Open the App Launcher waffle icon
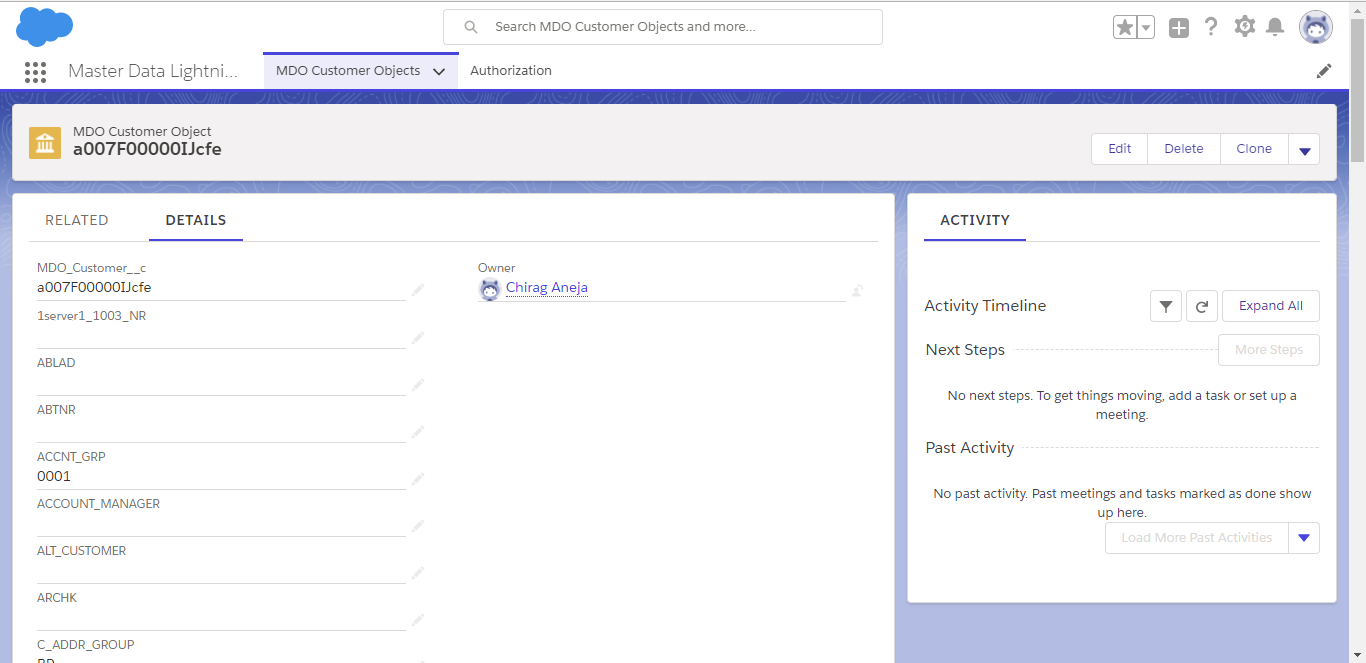Screen dimensions: 1366x663 tap(35, 71)
